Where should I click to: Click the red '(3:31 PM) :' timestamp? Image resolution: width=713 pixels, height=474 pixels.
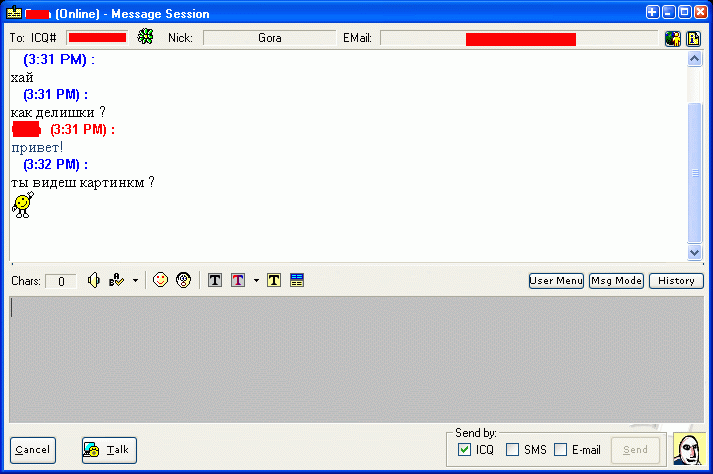pos(82,130)
